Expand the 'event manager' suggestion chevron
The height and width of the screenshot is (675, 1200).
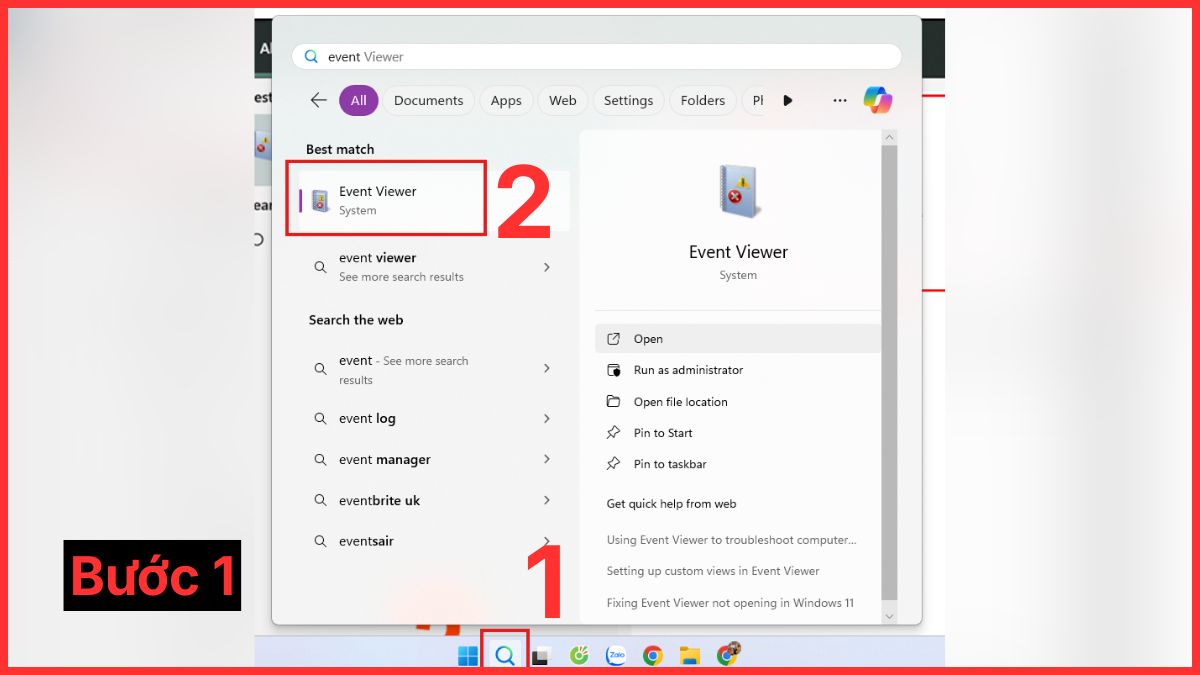547,459
